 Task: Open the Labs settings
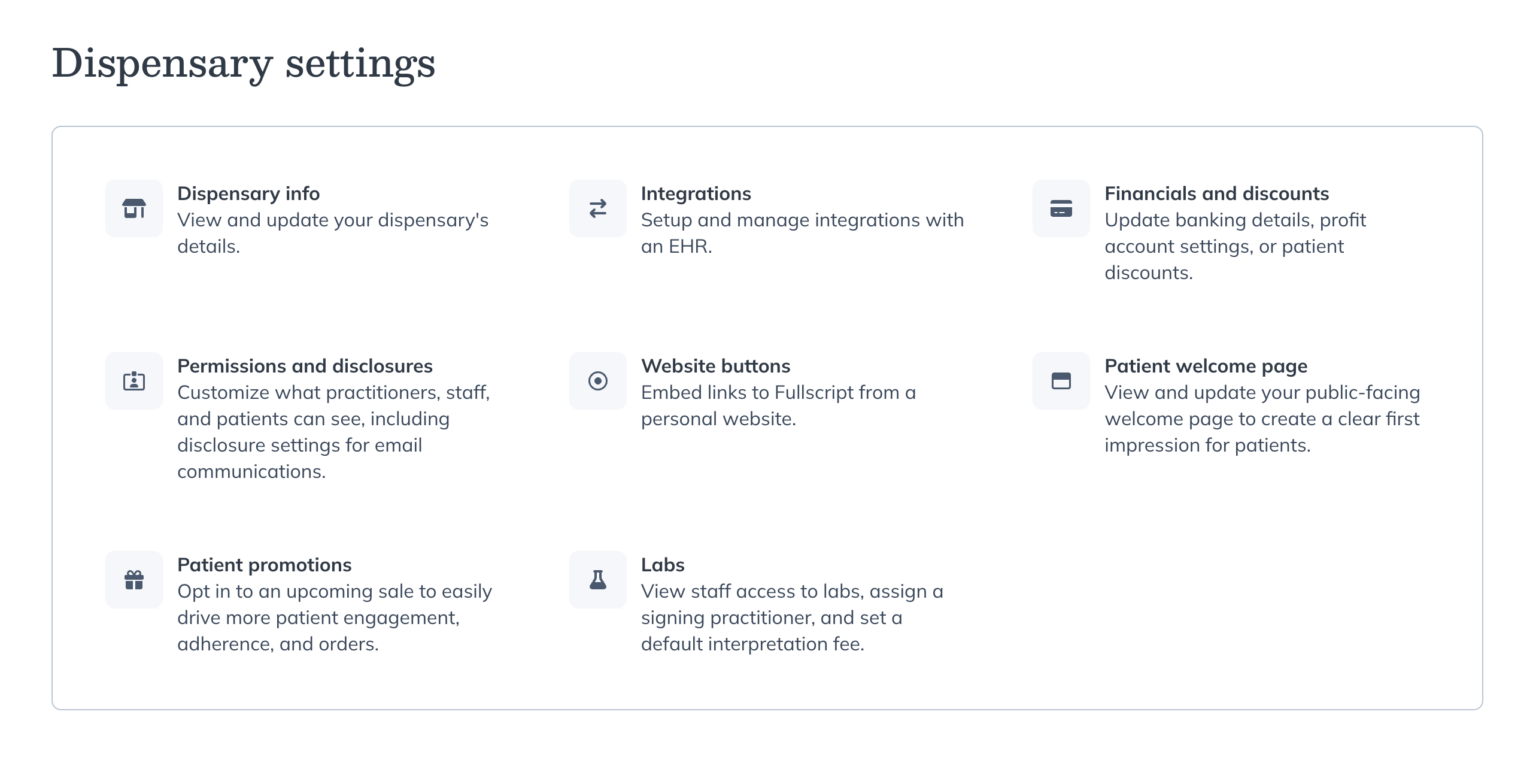pyautogui.click(x=662, y=564)
